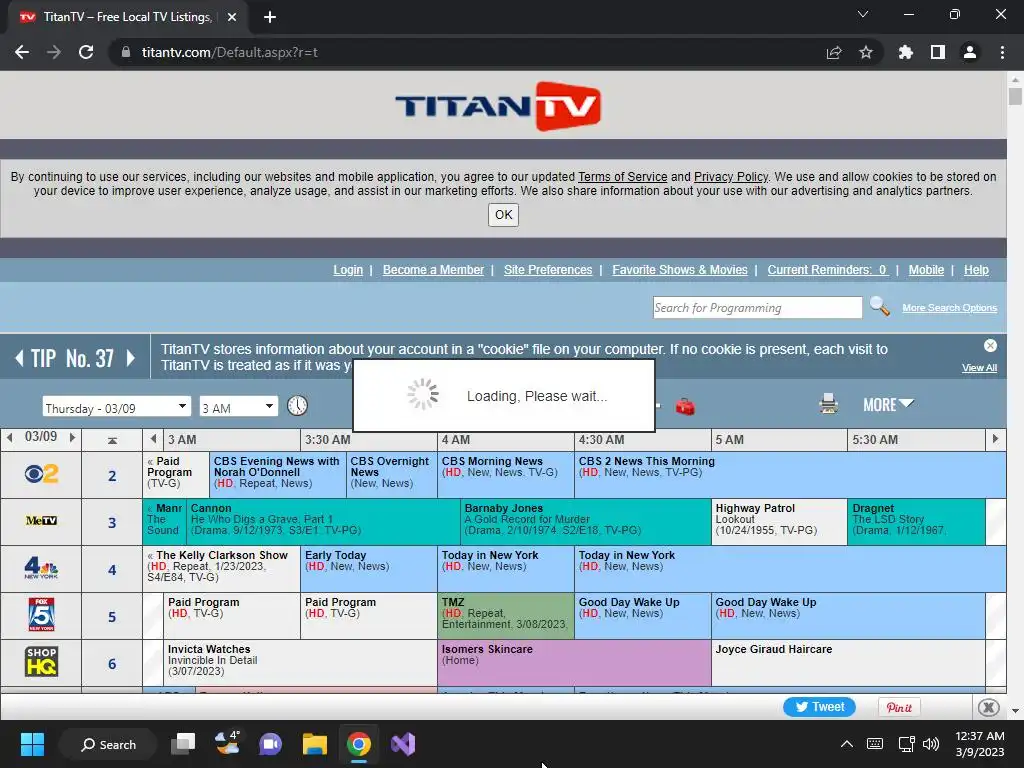
Task: Click the channel sort icon
Action: pyautogui.click(x=112, y=441)
